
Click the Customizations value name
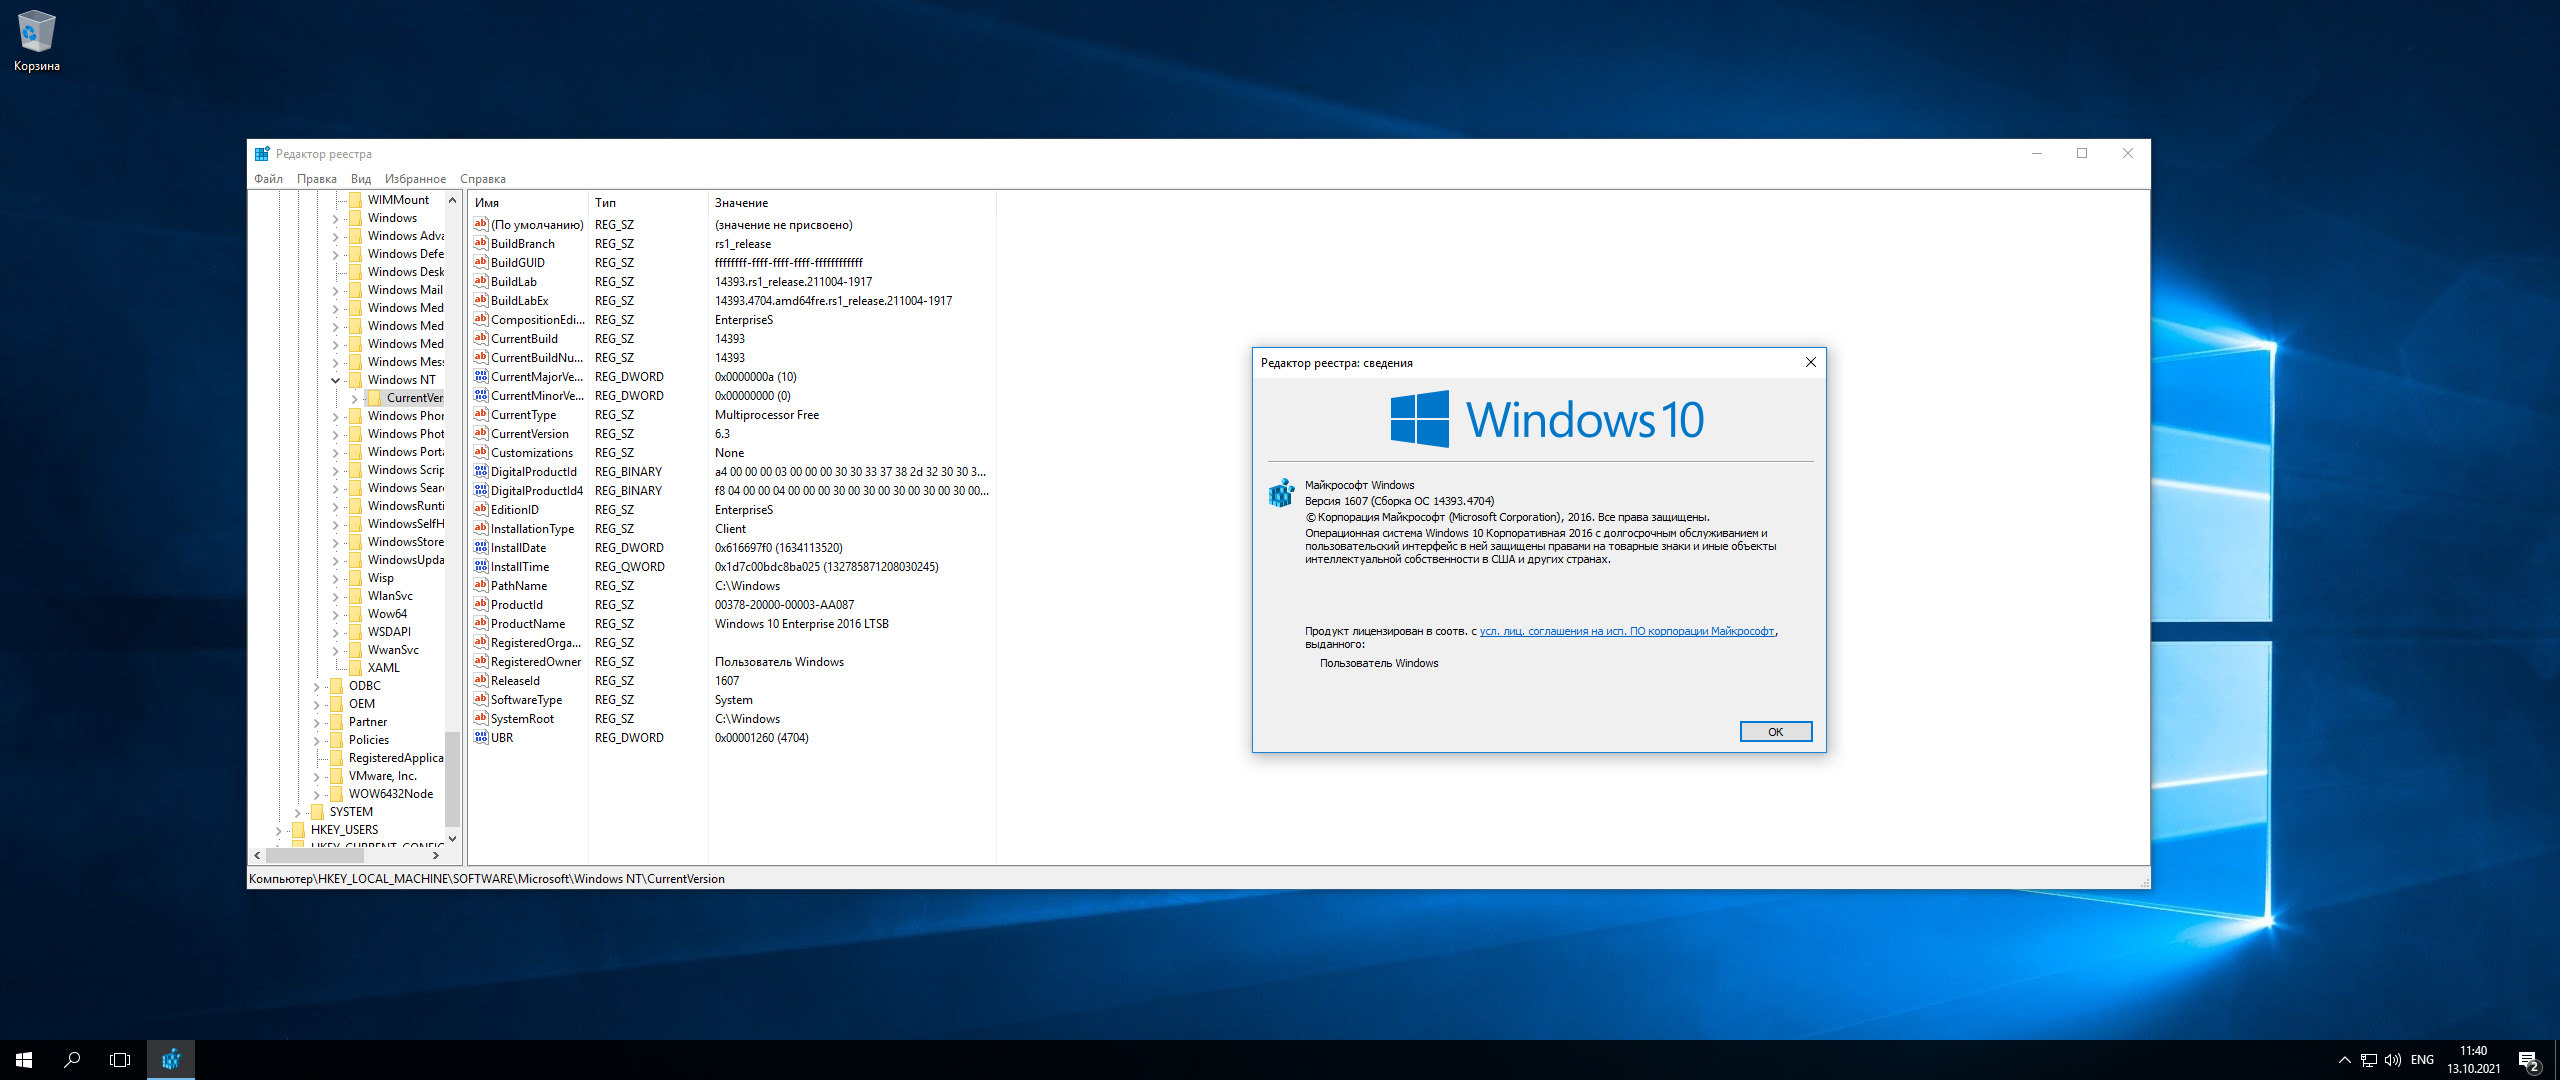click(x=531, y=453)
